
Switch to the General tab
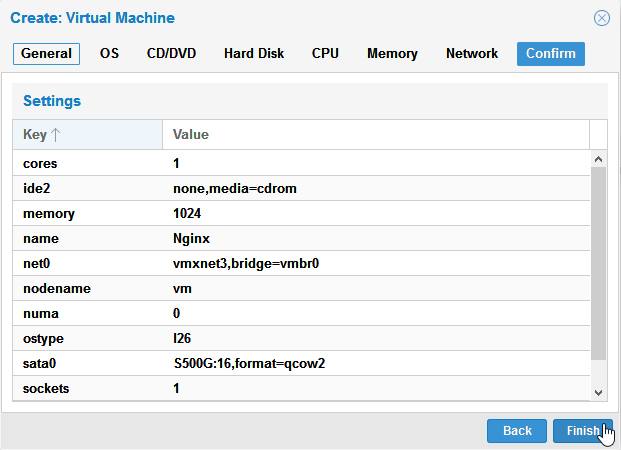(x=46, y=54)
